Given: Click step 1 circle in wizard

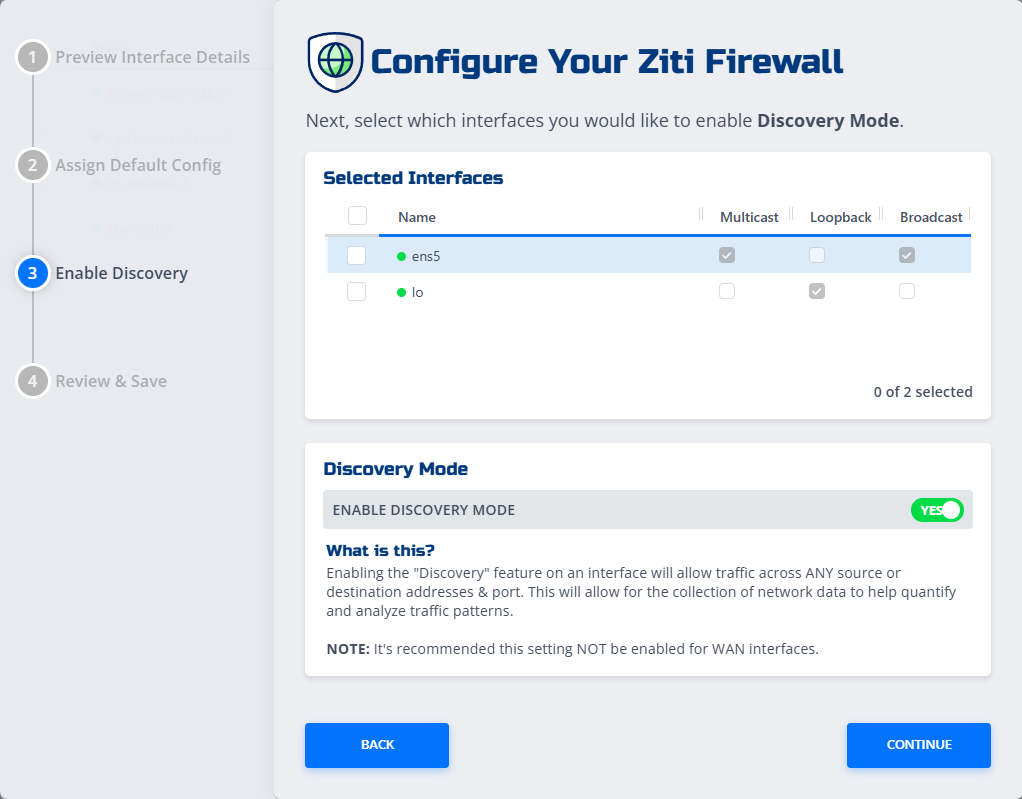Looking at the screenshot, I should click(x=33, y=57).
